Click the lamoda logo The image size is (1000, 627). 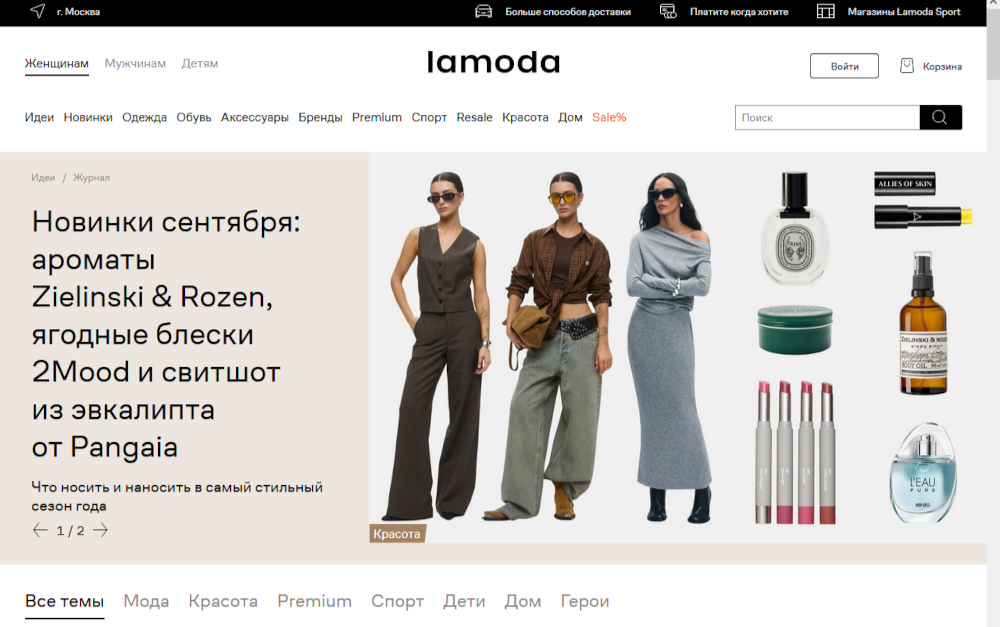click(494, 63)
